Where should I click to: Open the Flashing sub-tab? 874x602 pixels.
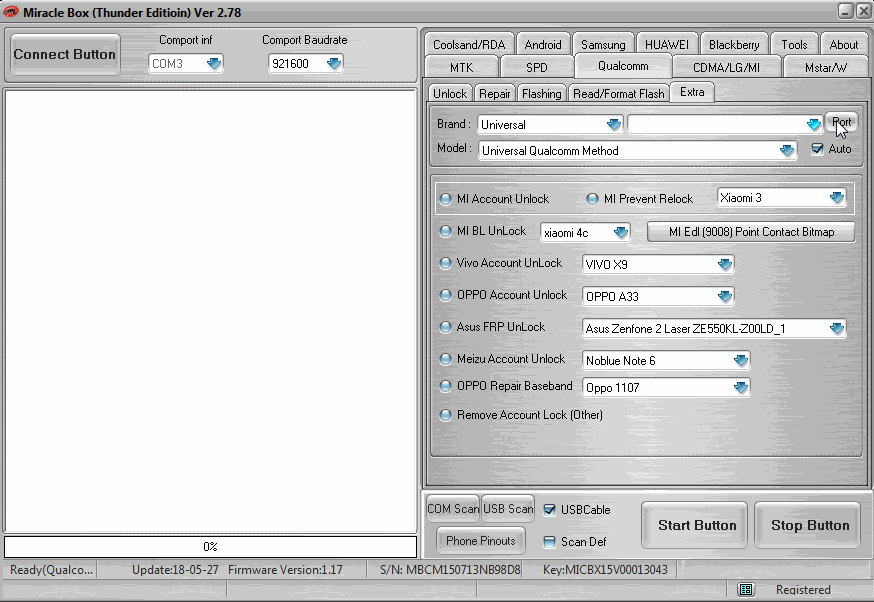pos(541,94)
